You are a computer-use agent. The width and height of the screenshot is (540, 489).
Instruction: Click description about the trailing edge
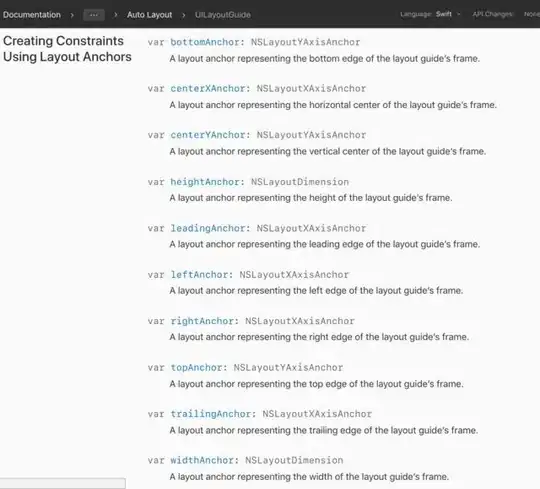click(323, 430)
